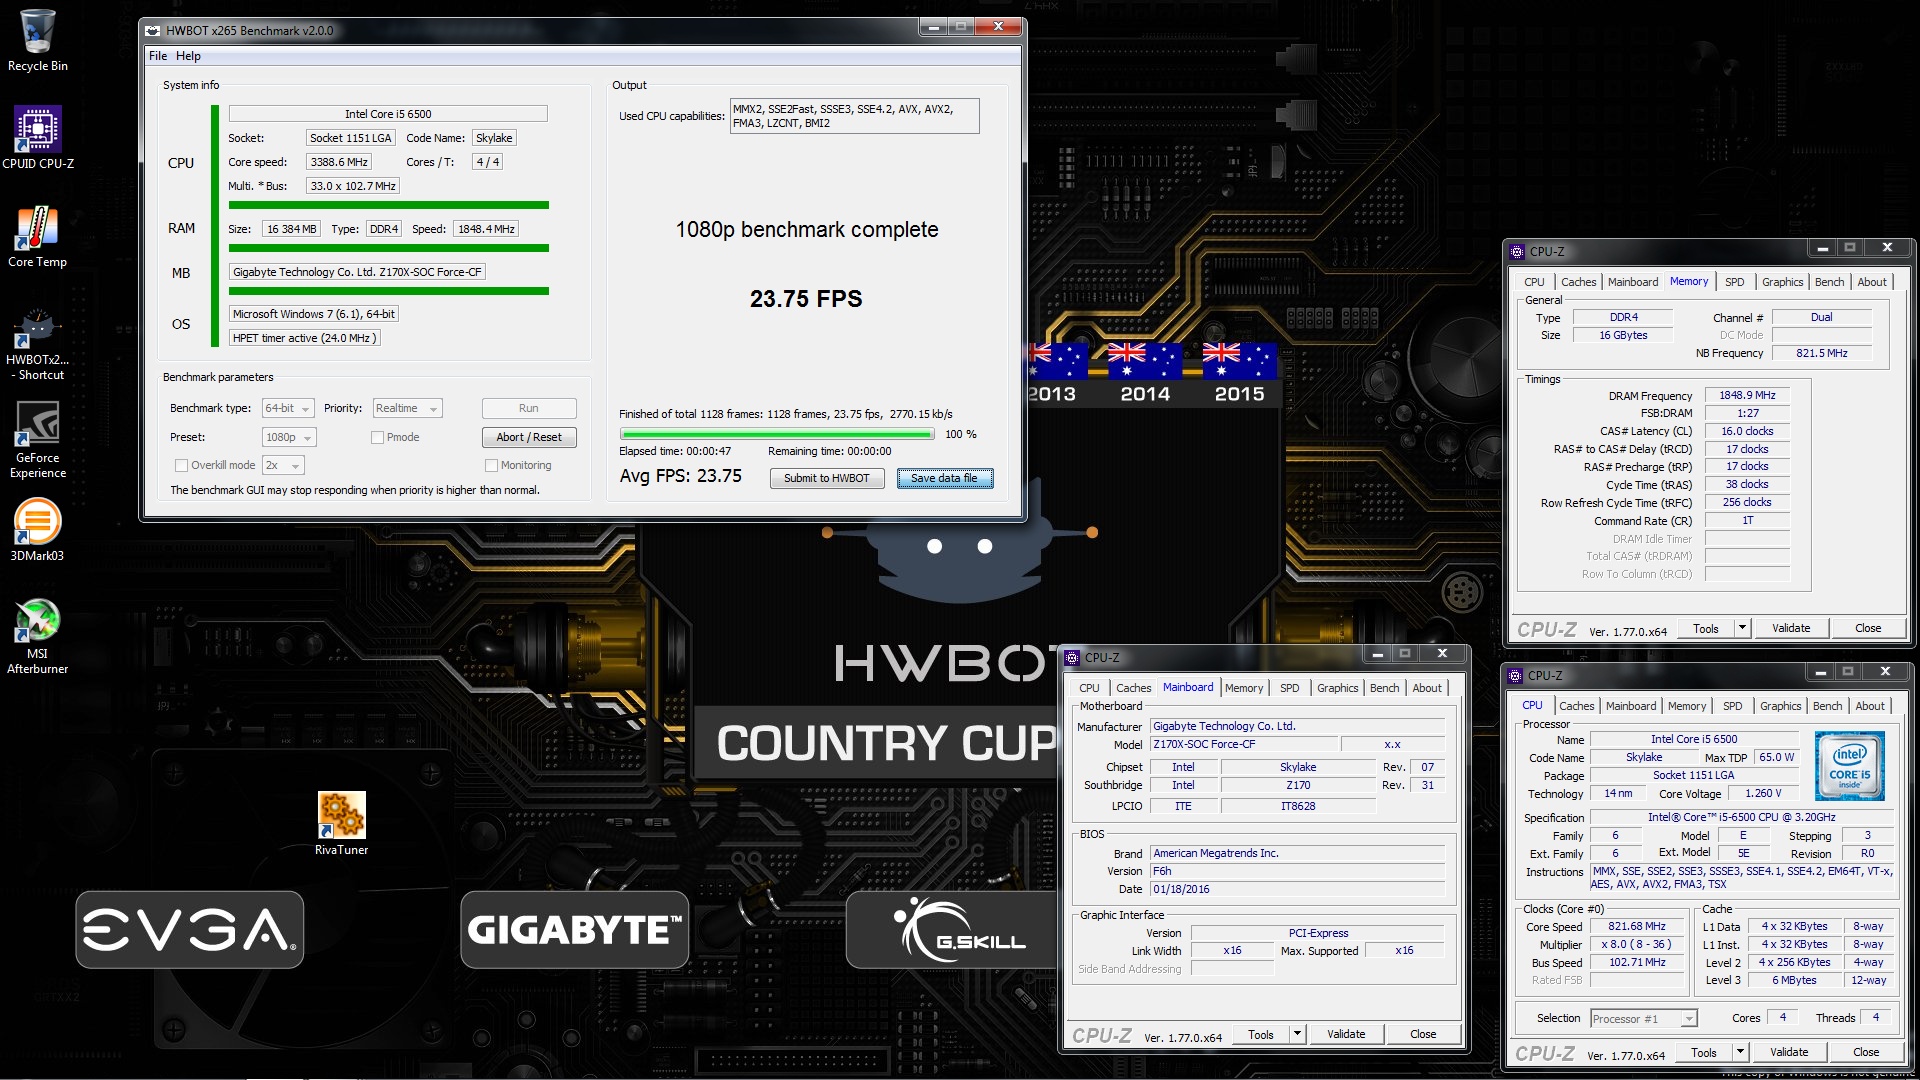The height and width of the screenshot is (1080, 1920).
Task: Click the DRAM Frequency 1848.9 MHz value
Action: coord(1747,395)
